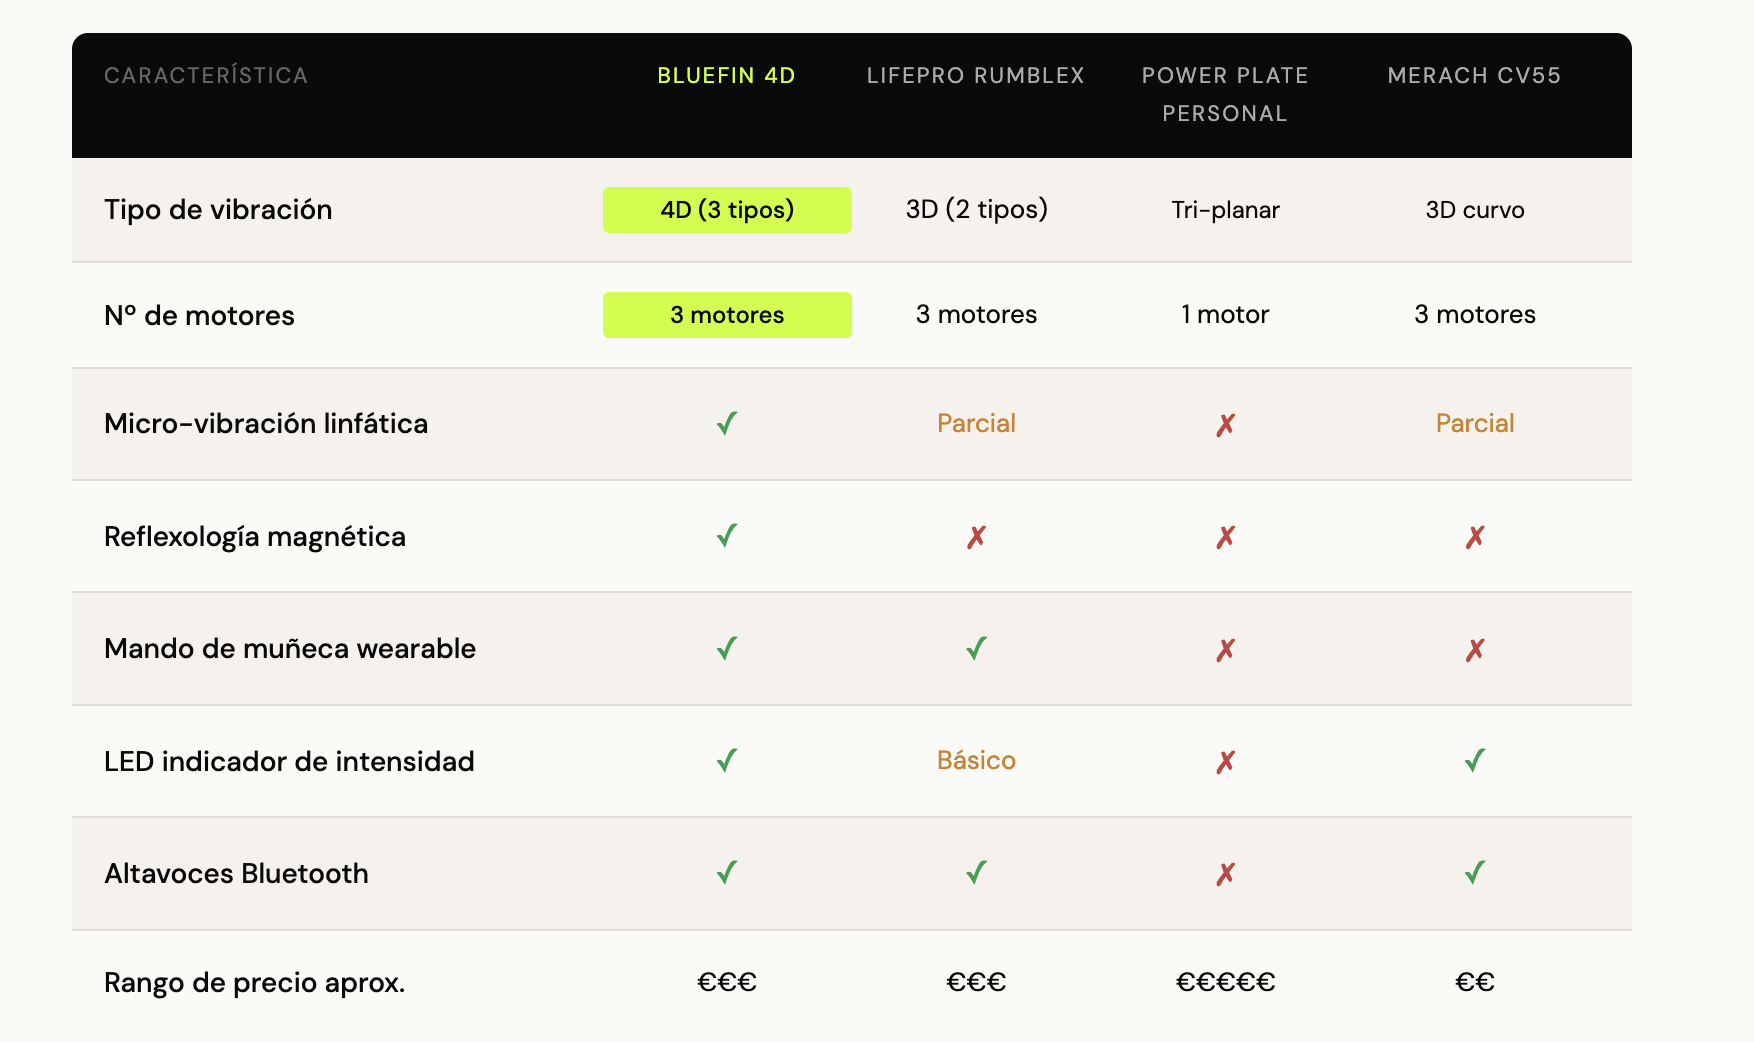Select the Bluefin 4D column header

point(726,76)
